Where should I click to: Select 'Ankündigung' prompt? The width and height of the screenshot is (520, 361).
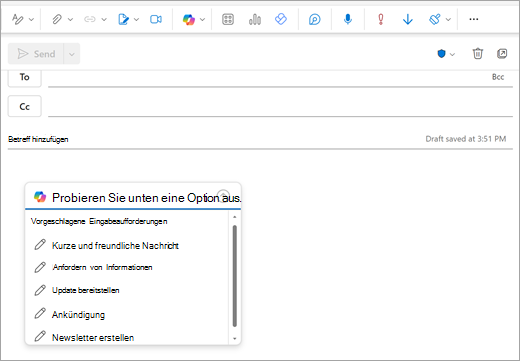[x=78, y=315]
